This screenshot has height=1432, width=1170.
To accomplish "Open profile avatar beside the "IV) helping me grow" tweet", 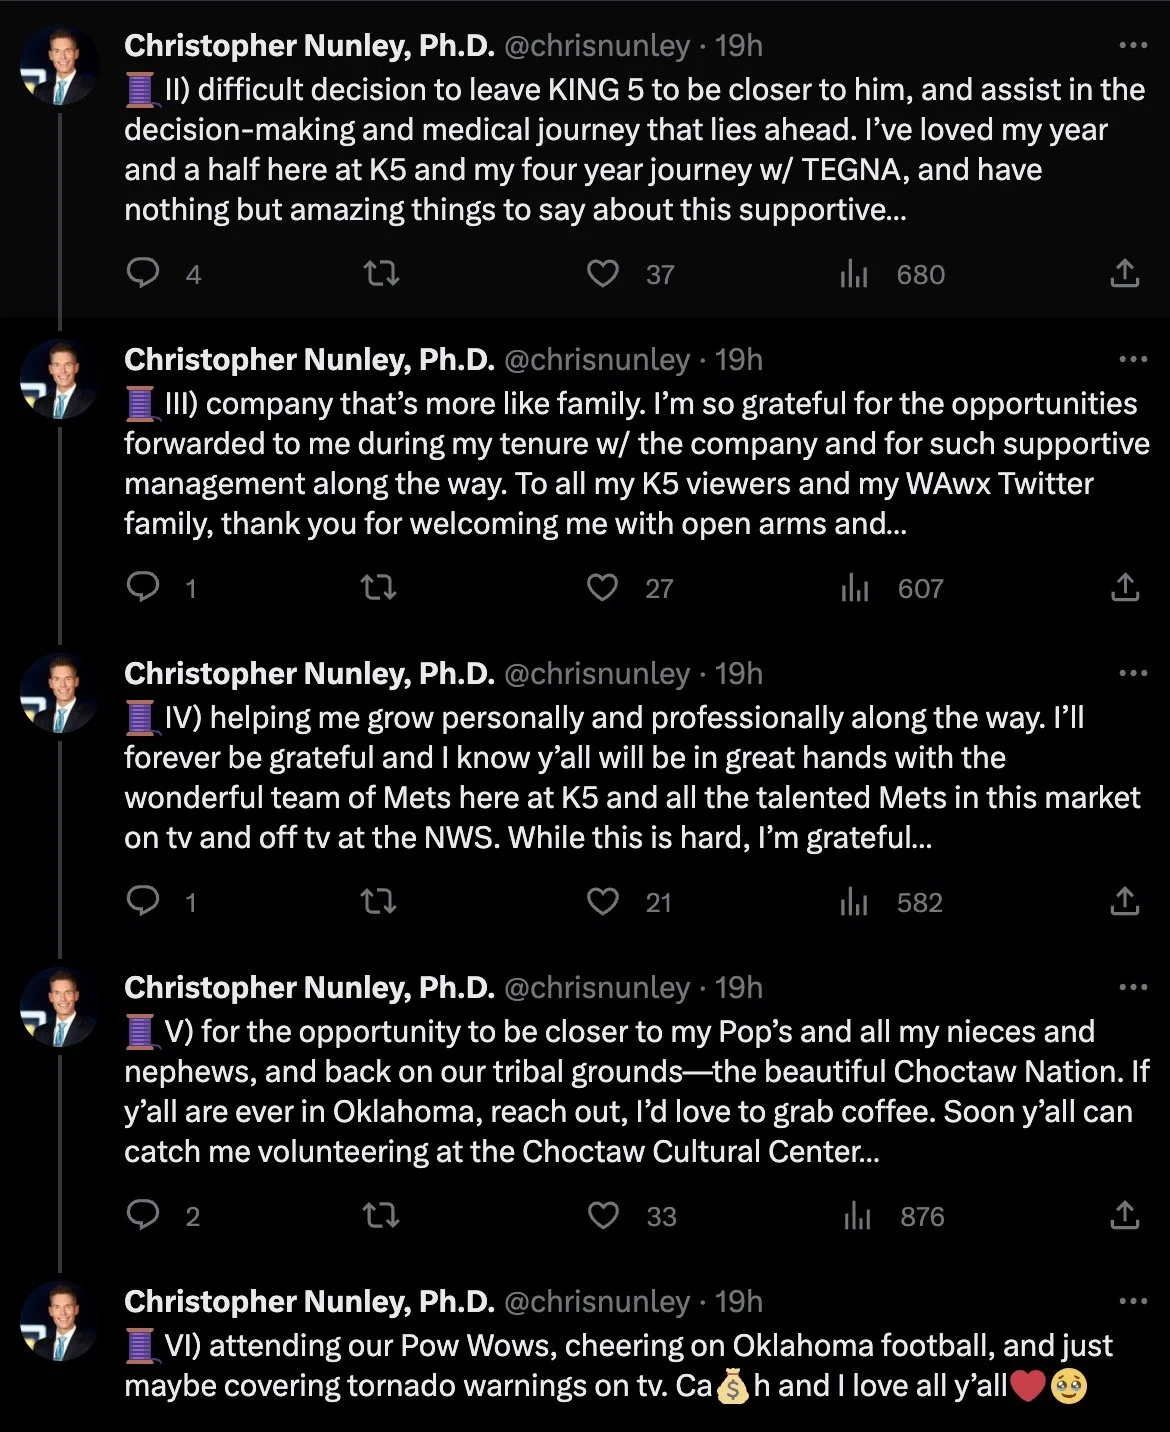I will click(x=59, y=694).
